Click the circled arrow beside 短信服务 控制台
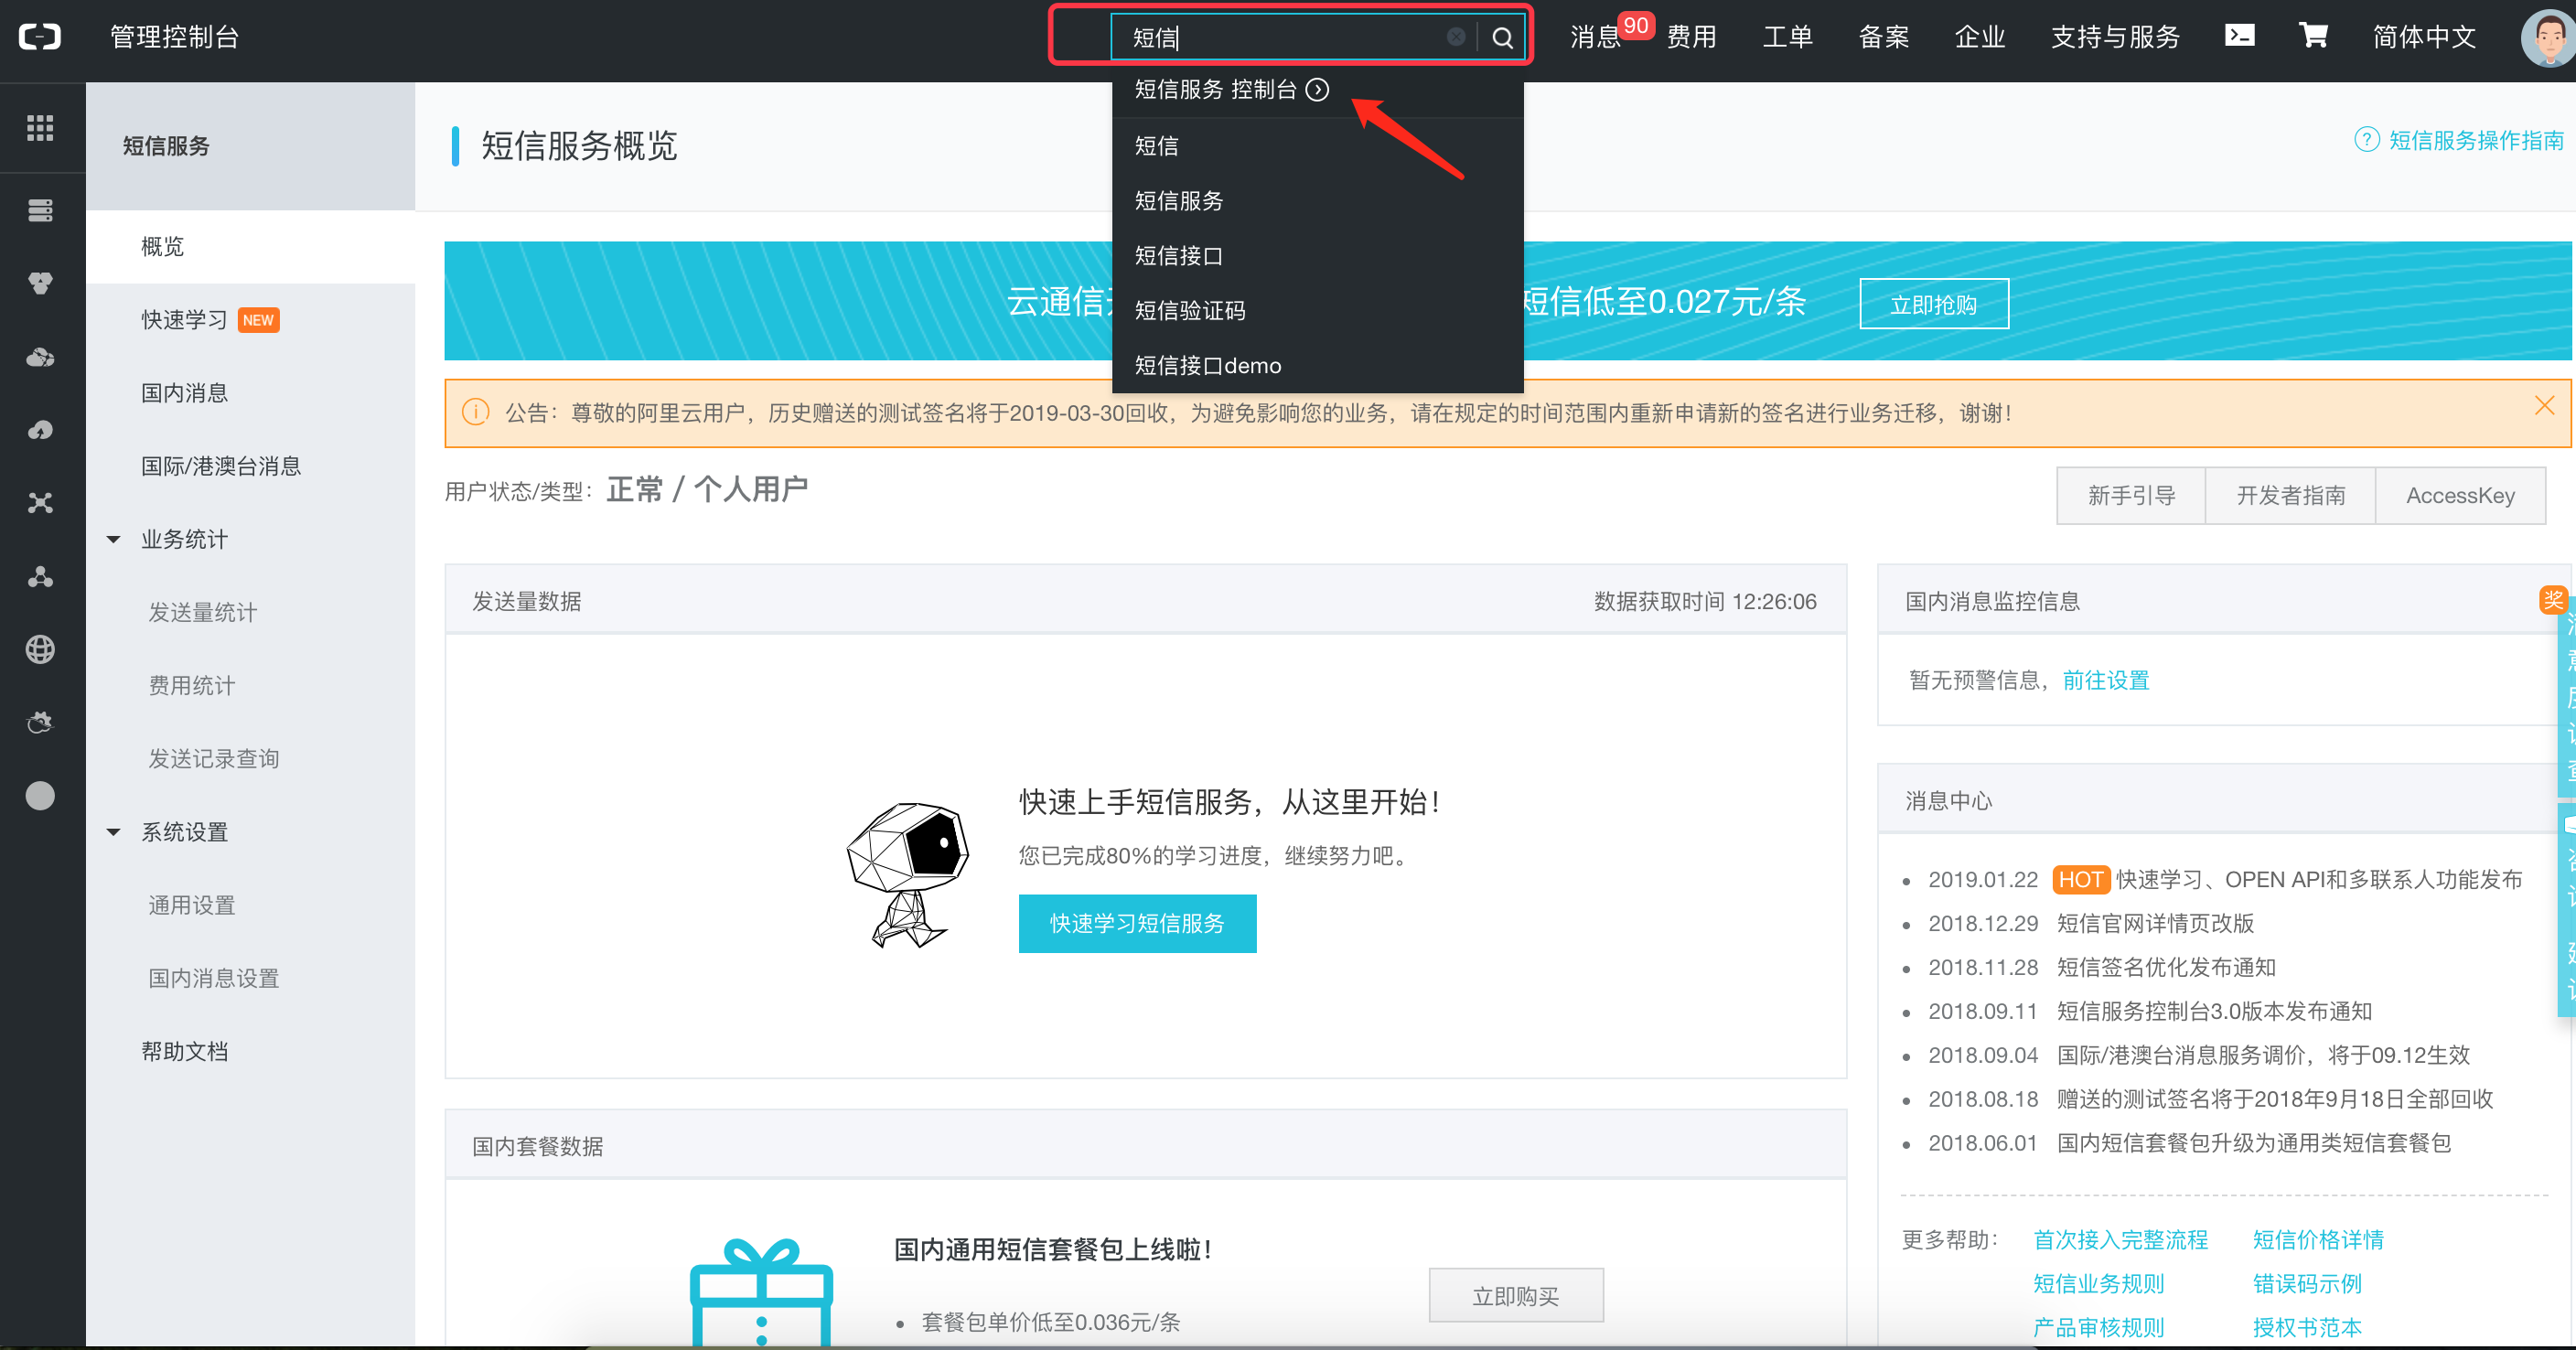The image size is (2576, 1350). tap(1318, 90)
